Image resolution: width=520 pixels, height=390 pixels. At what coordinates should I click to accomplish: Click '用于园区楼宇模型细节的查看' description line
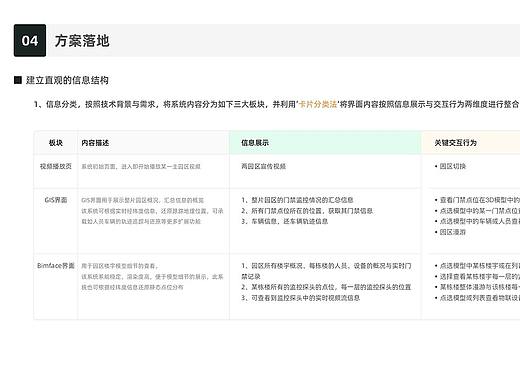(120, 266)
